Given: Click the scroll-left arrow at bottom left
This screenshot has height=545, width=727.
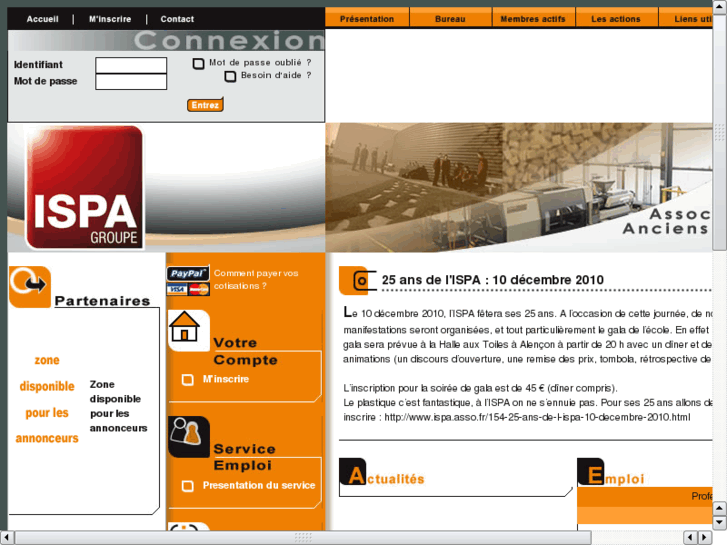Looking at the screenshot, I should [7, 538].
